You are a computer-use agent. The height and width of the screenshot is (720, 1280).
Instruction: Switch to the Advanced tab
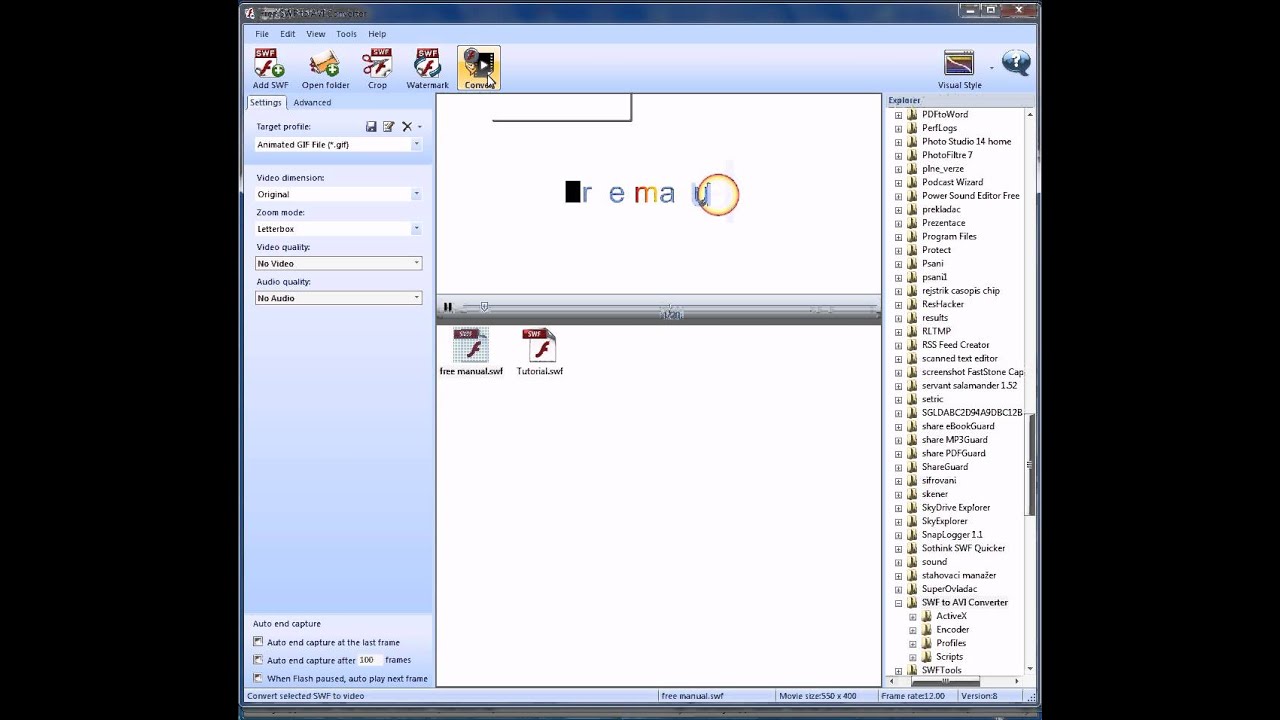[312, 102]
